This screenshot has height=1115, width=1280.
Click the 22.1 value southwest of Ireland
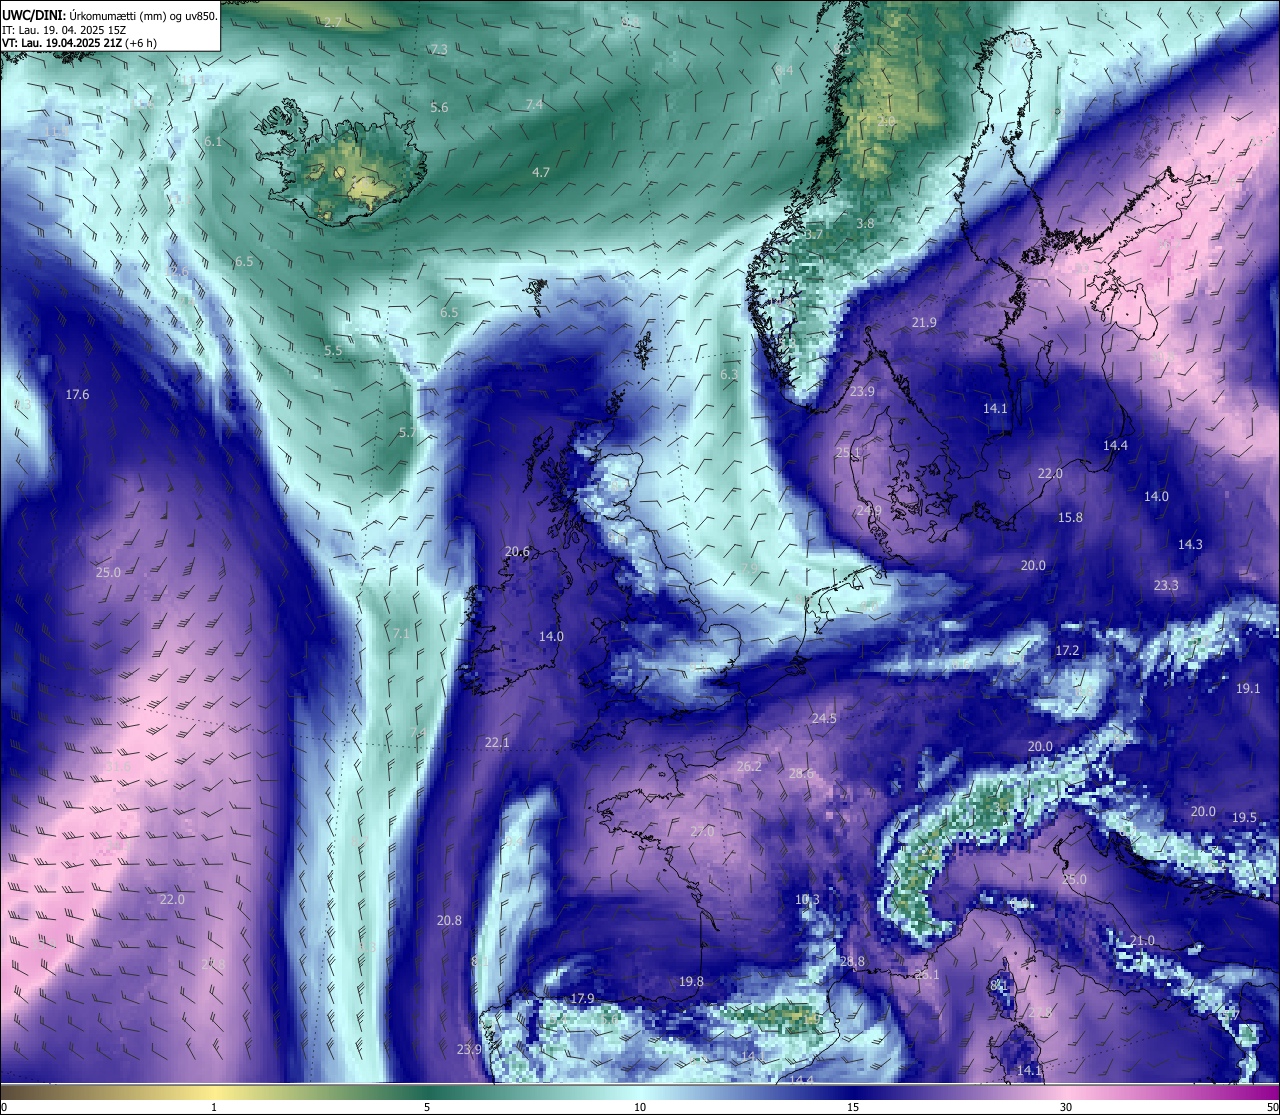pos(497,743)
